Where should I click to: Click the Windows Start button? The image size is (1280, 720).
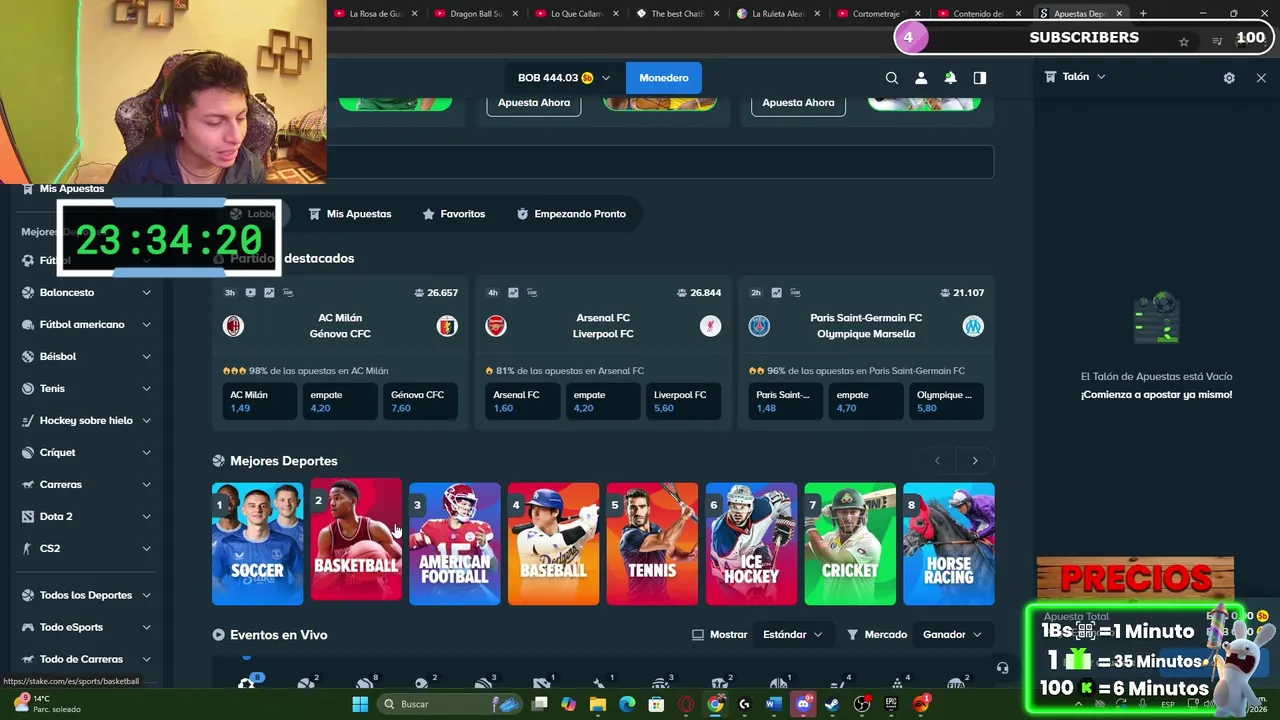point(360,704)
